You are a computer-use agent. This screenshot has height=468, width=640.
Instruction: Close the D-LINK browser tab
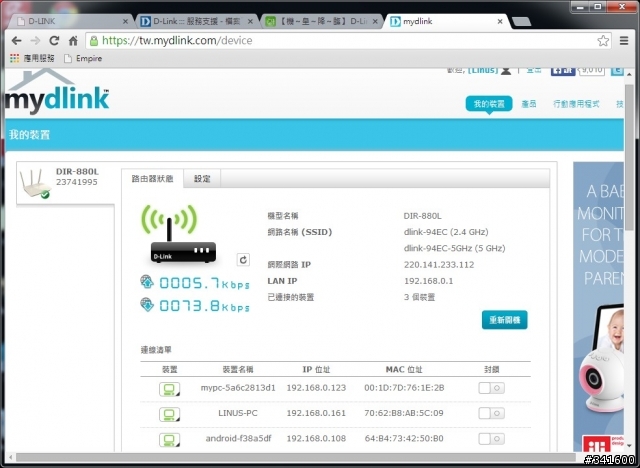coord(125,21)
